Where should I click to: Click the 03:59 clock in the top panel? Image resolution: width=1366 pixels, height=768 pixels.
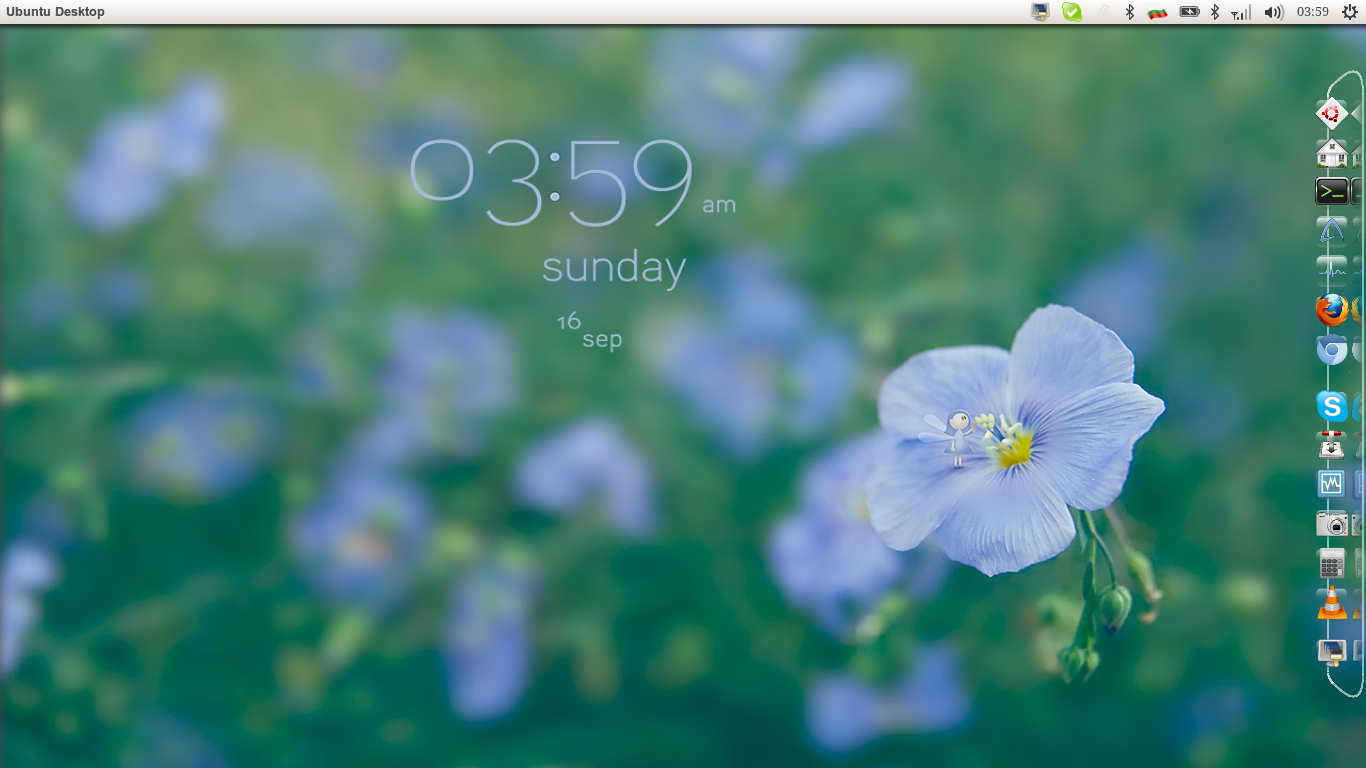click(1312, 12)
